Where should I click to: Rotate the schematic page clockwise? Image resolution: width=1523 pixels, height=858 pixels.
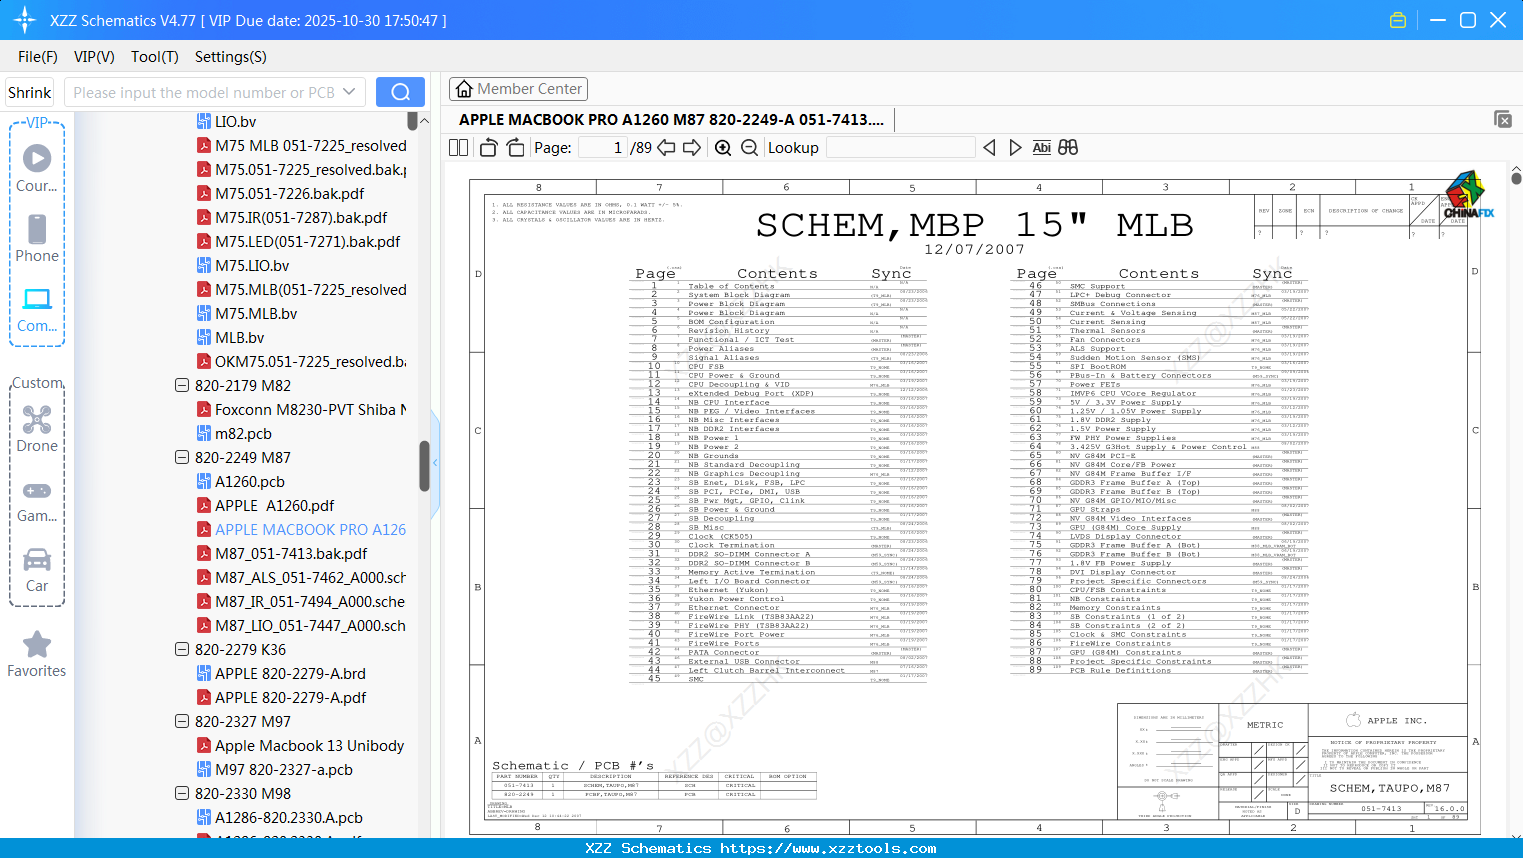point(515,147)
